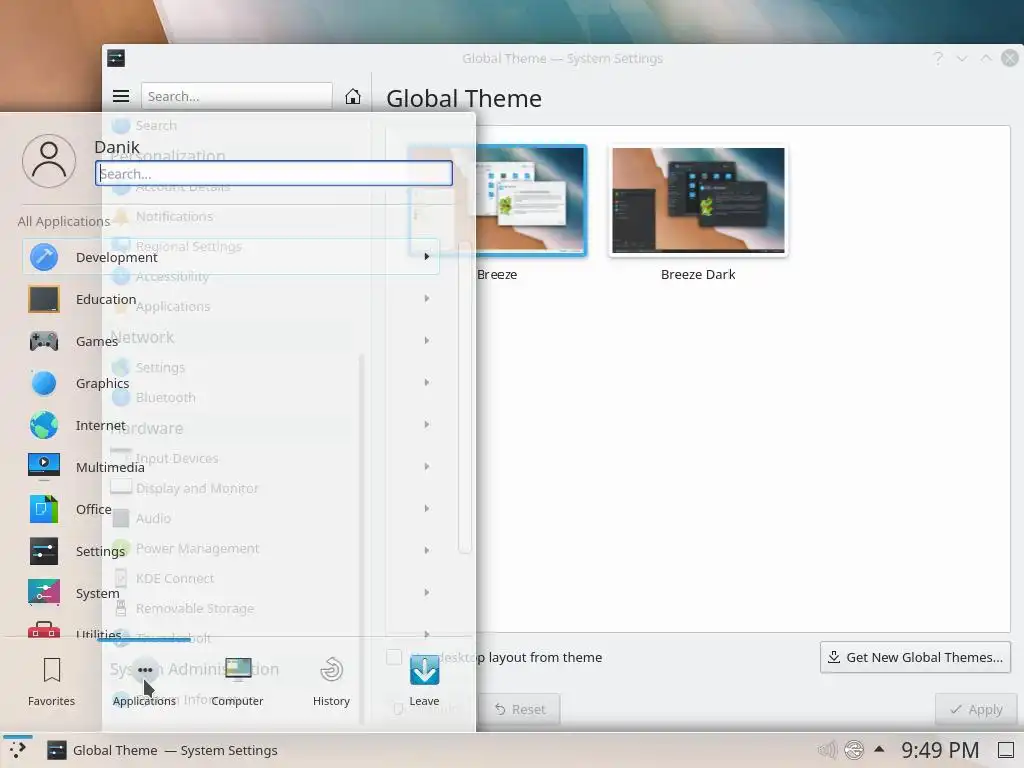The width and height of the screenshot is (1024, 768).
Task: Switch to the Computer tab
Action: [237, 682]
